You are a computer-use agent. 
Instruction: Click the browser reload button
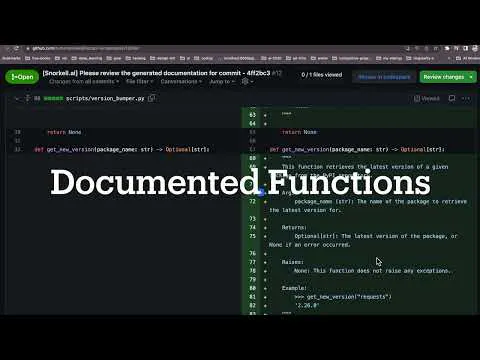16,49
